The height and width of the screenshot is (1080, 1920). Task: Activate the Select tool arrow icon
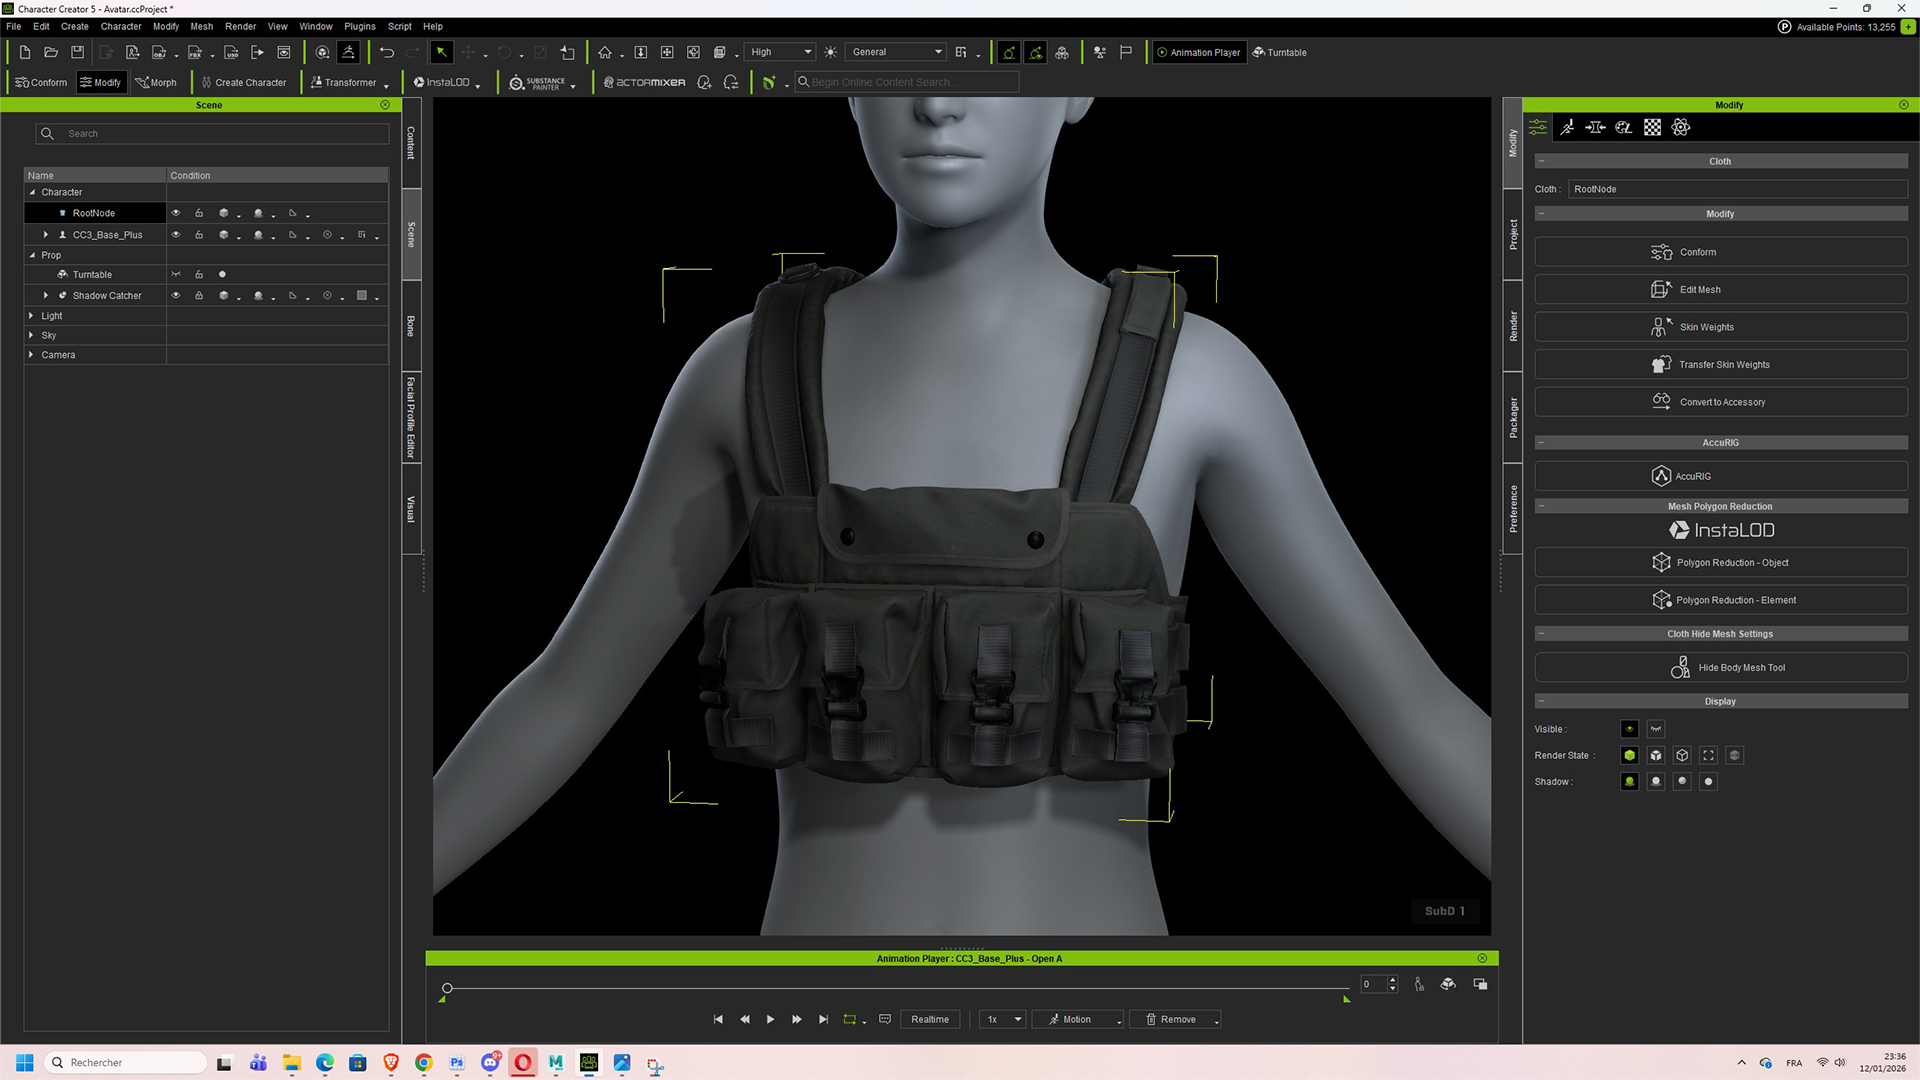tap(441, 52)
